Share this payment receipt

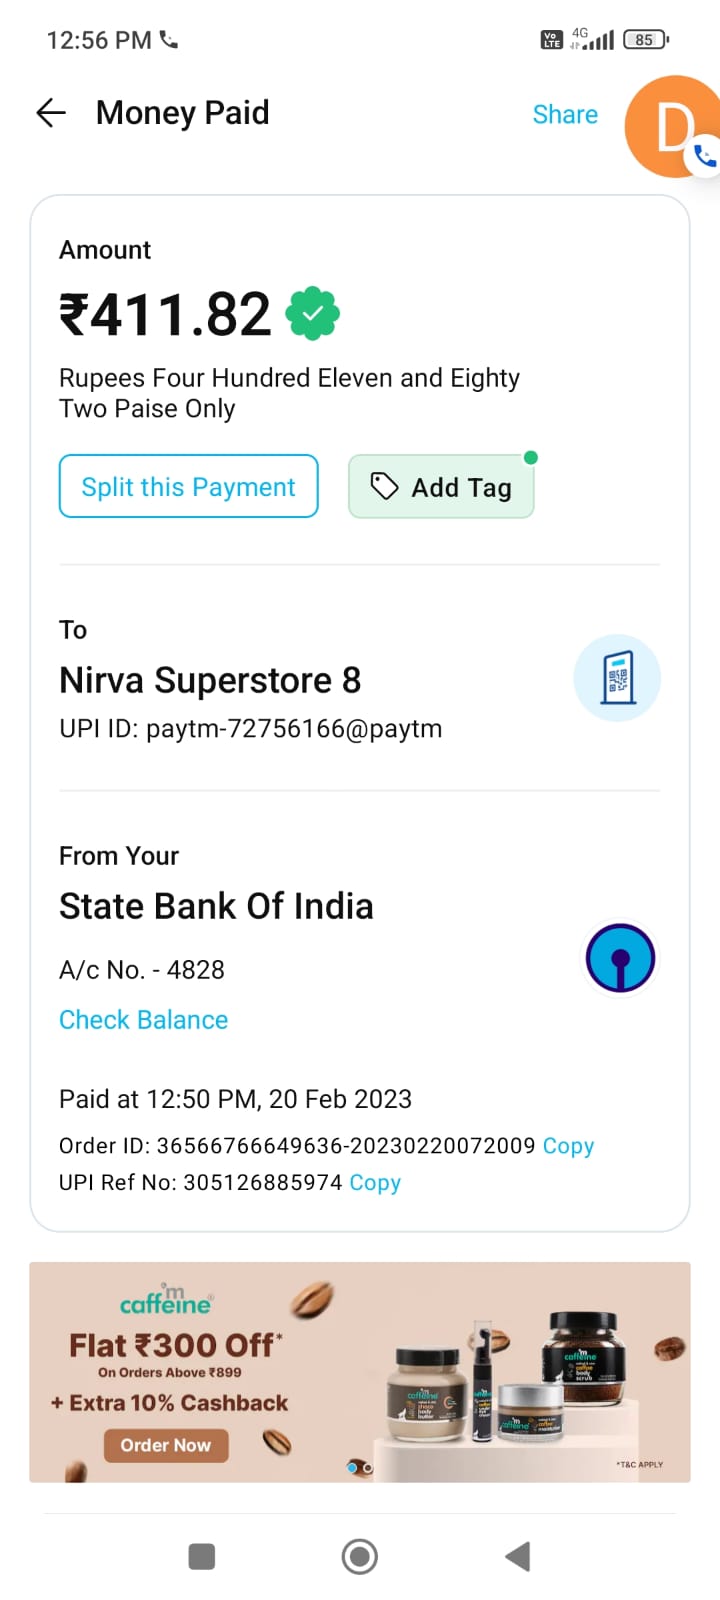[x=565, y=114]
